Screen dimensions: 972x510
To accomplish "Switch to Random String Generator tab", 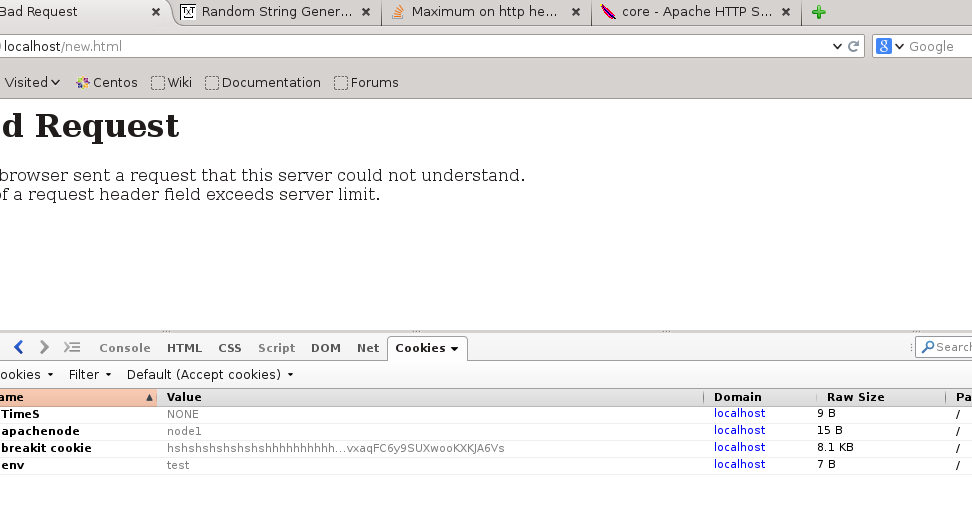I will point(276,12).
